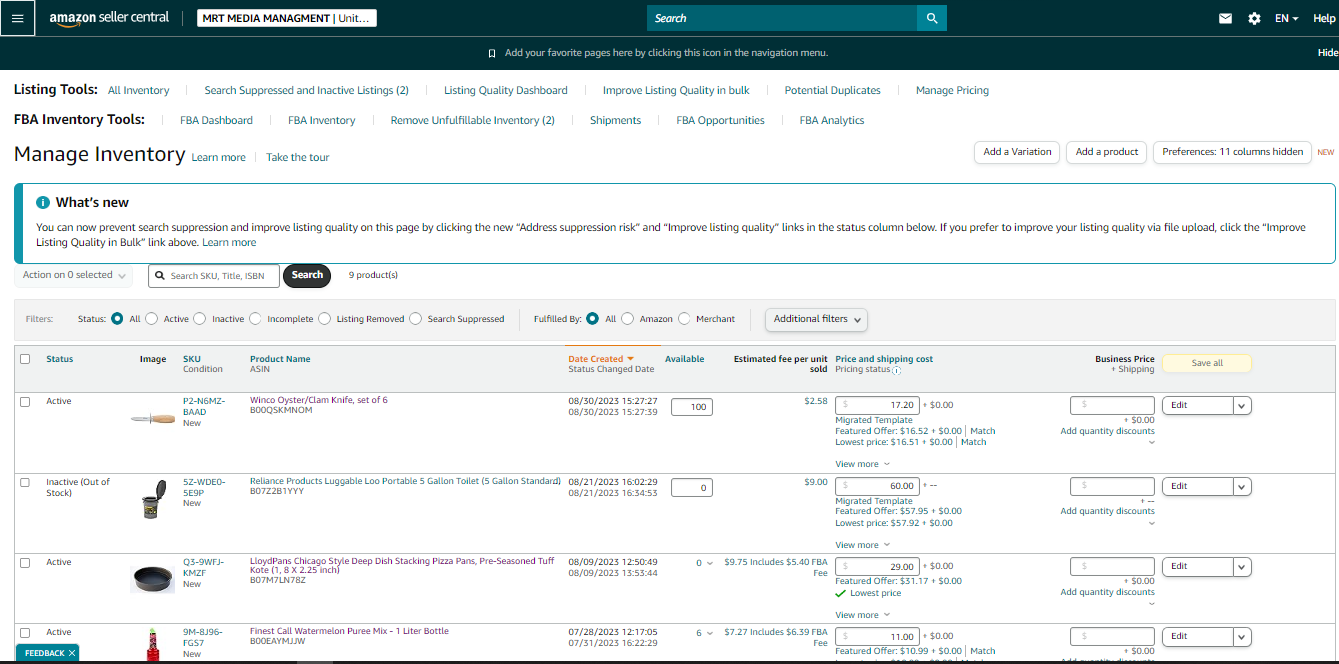Open the Action on 0 selected dropdown
This screenshot has width=1339, height=664.
click(74, 275)
